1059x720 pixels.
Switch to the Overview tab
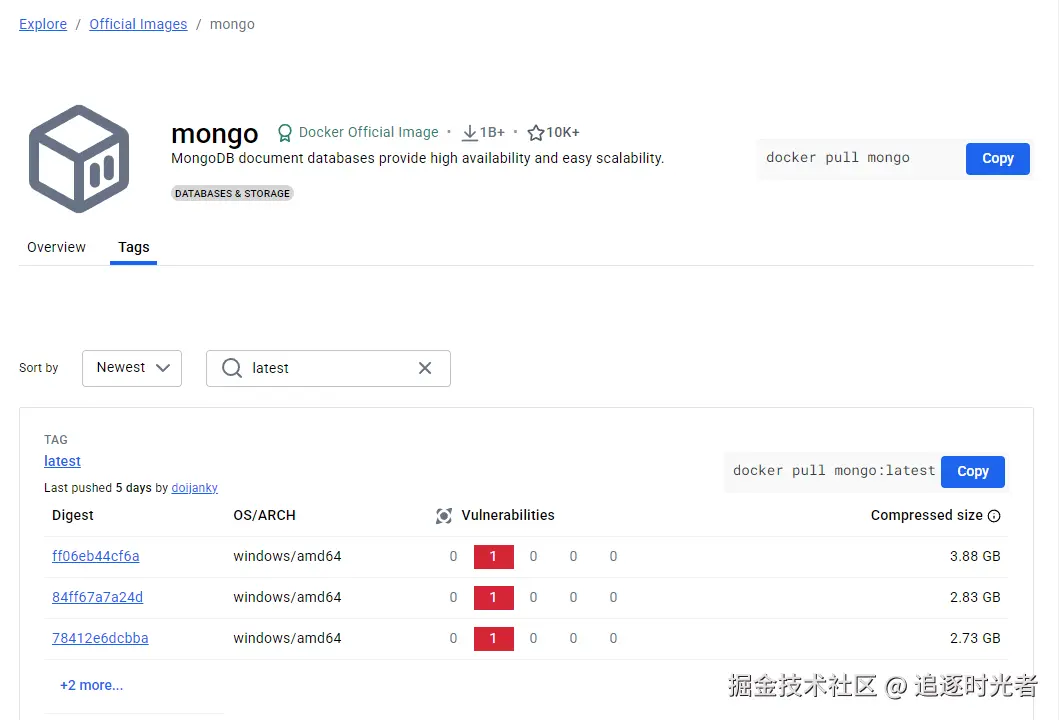tap(56, 247)
